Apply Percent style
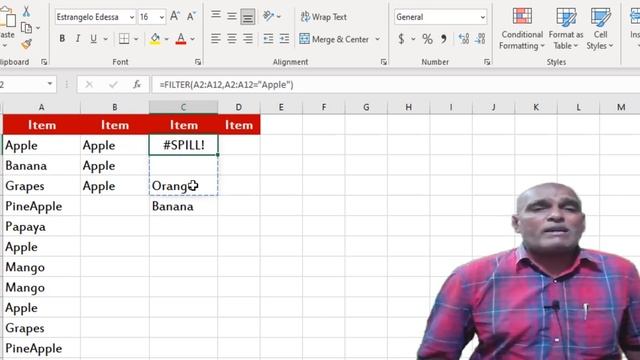This screenshot has height=360, width=640. pyautogui.click(x=427, y=39)
